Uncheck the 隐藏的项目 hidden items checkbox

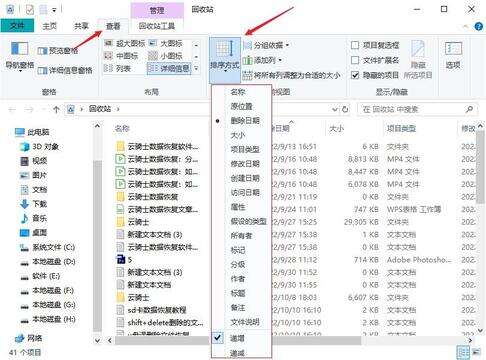(355, 75)
